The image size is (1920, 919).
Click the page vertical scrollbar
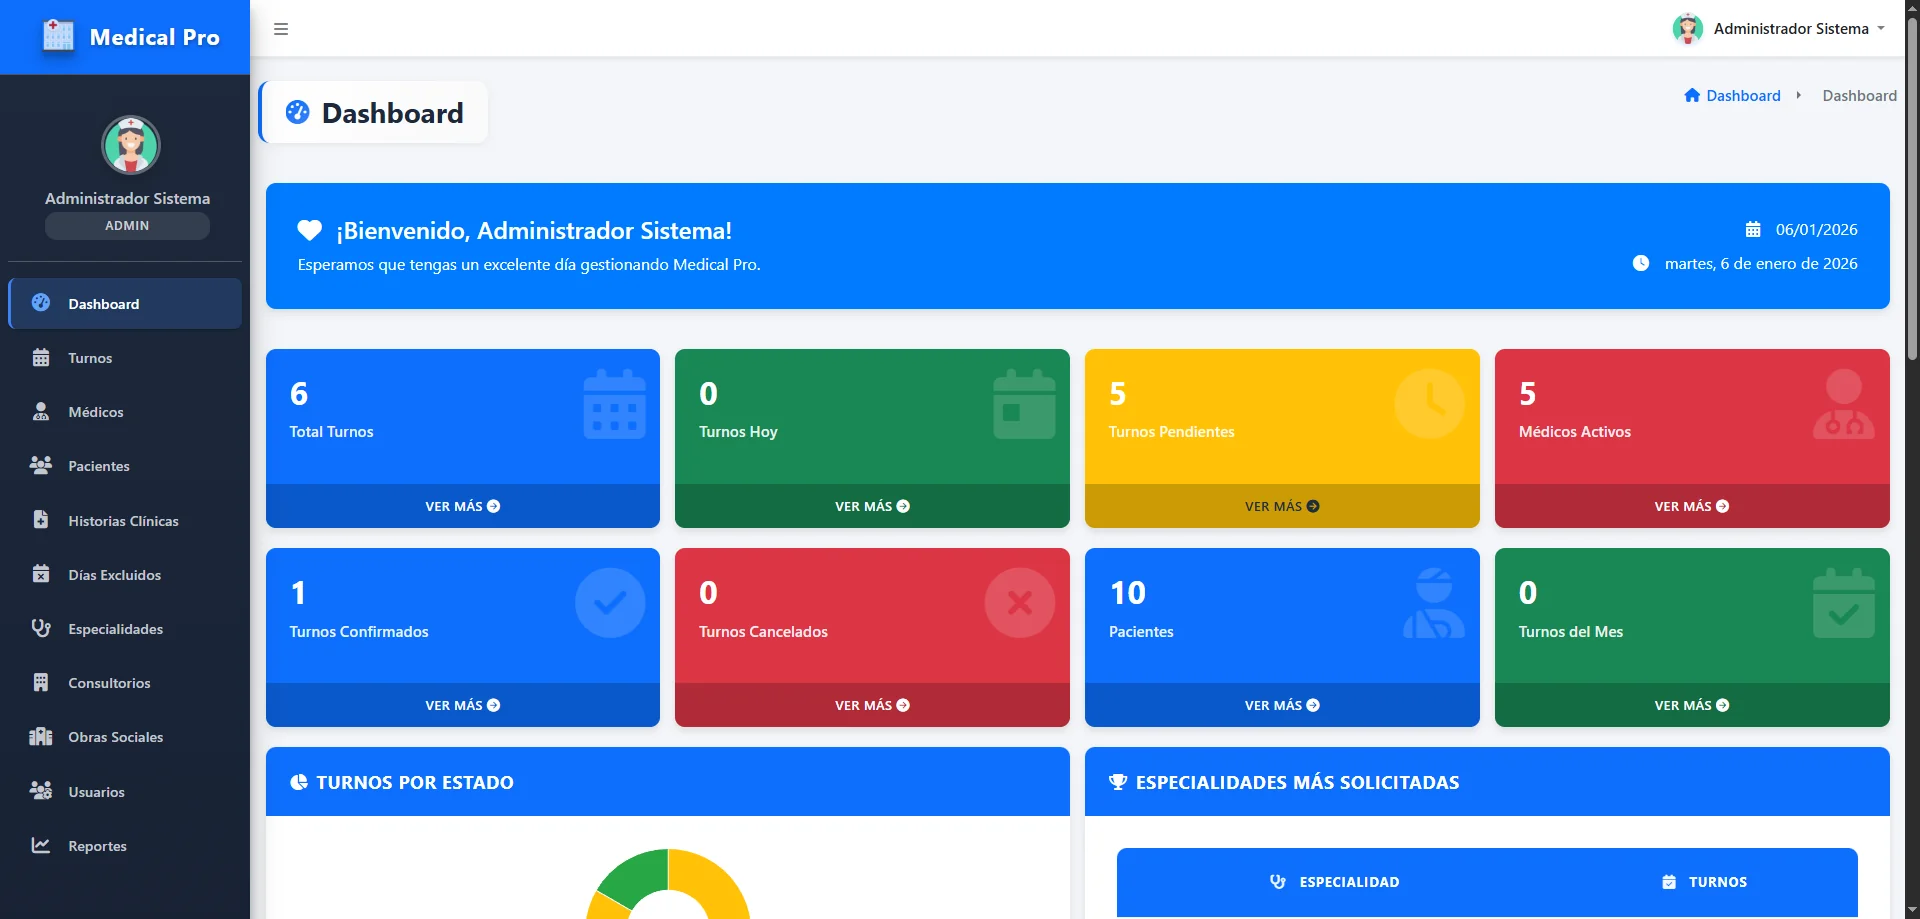[x=1912, y=190]
